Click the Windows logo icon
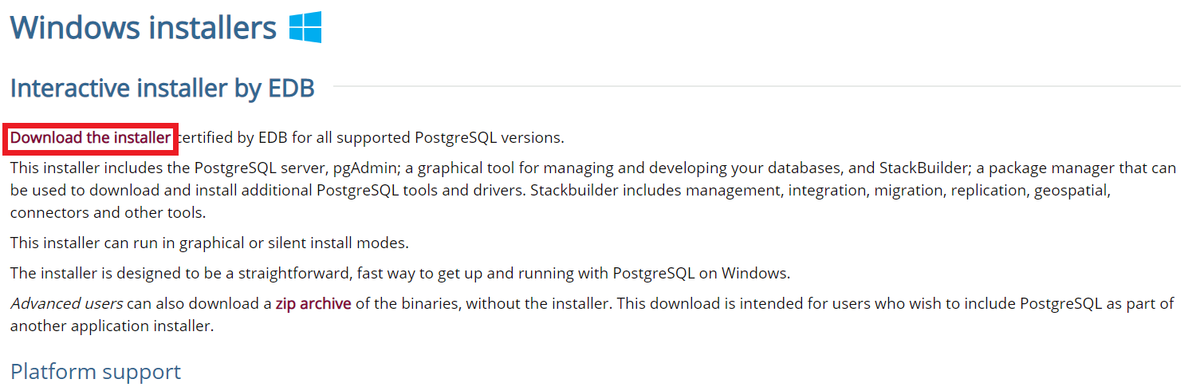The image size is (1200, 391). (305, 28)
